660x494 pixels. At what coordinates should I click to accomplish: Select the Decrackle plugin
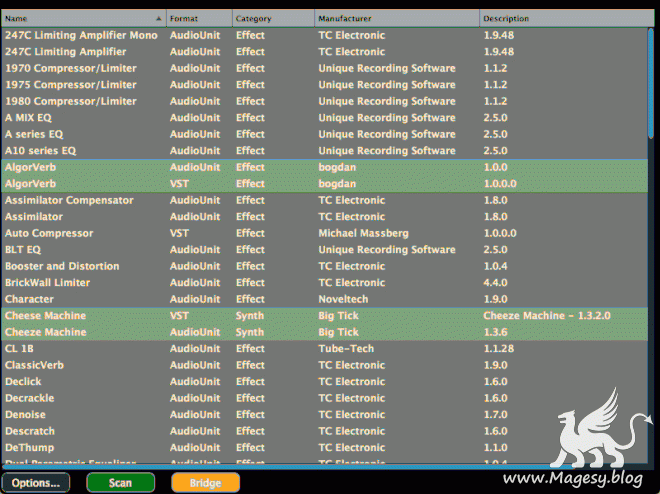coord(325,398)
